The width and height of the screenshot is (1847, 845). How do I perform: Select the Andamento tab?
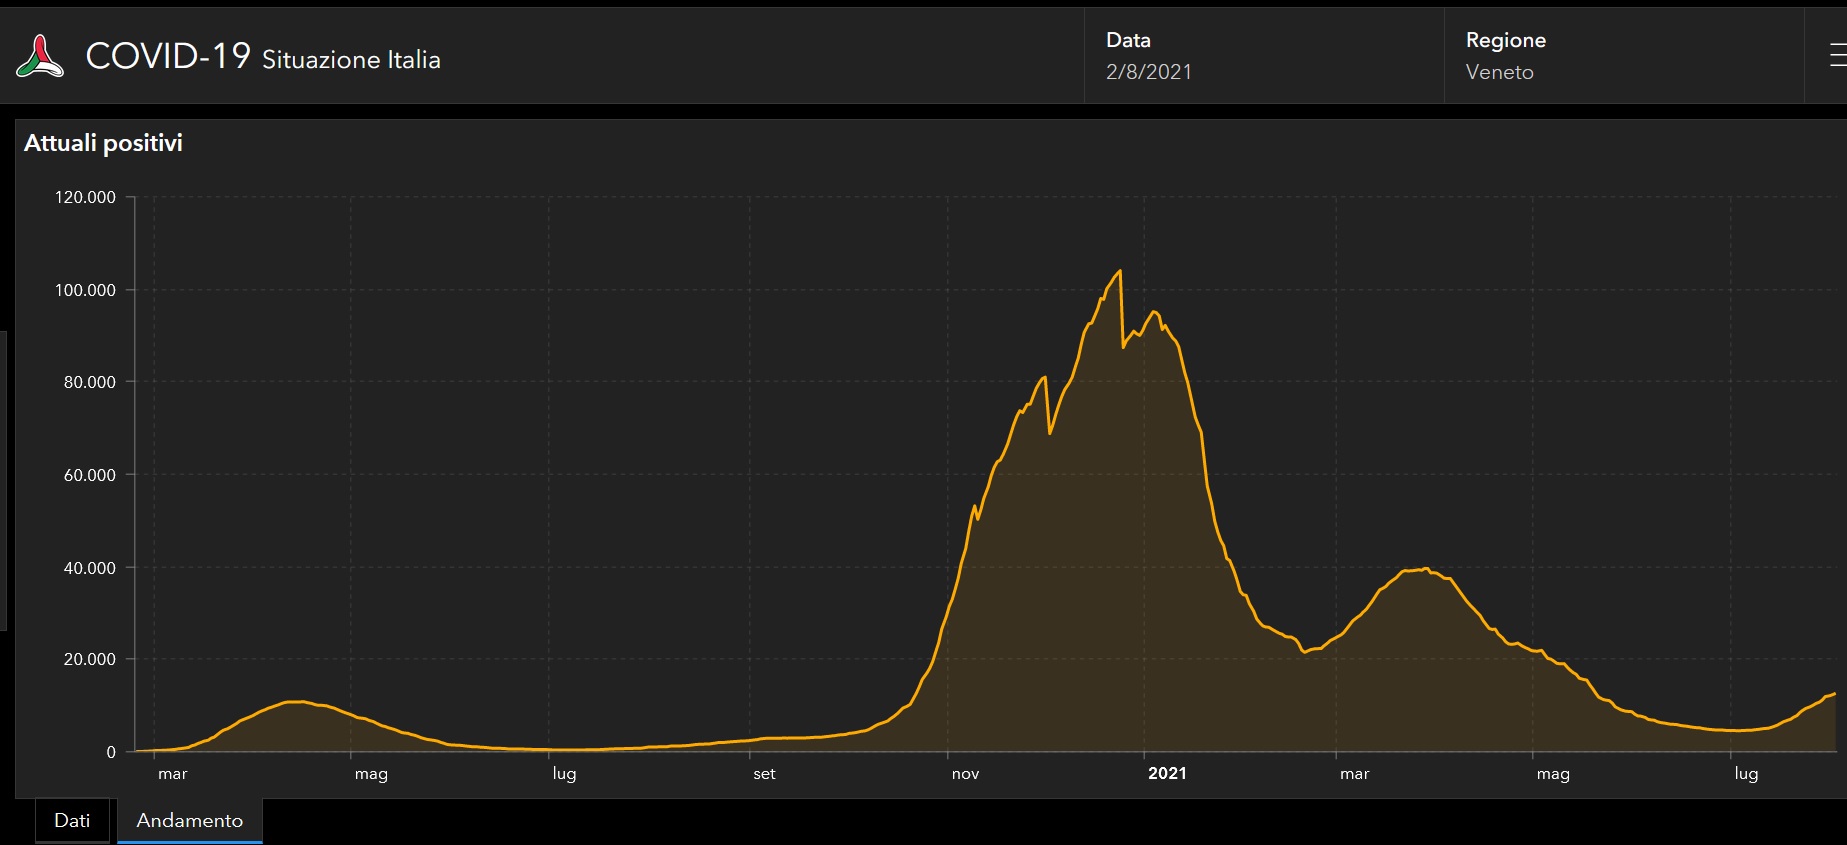189,820
